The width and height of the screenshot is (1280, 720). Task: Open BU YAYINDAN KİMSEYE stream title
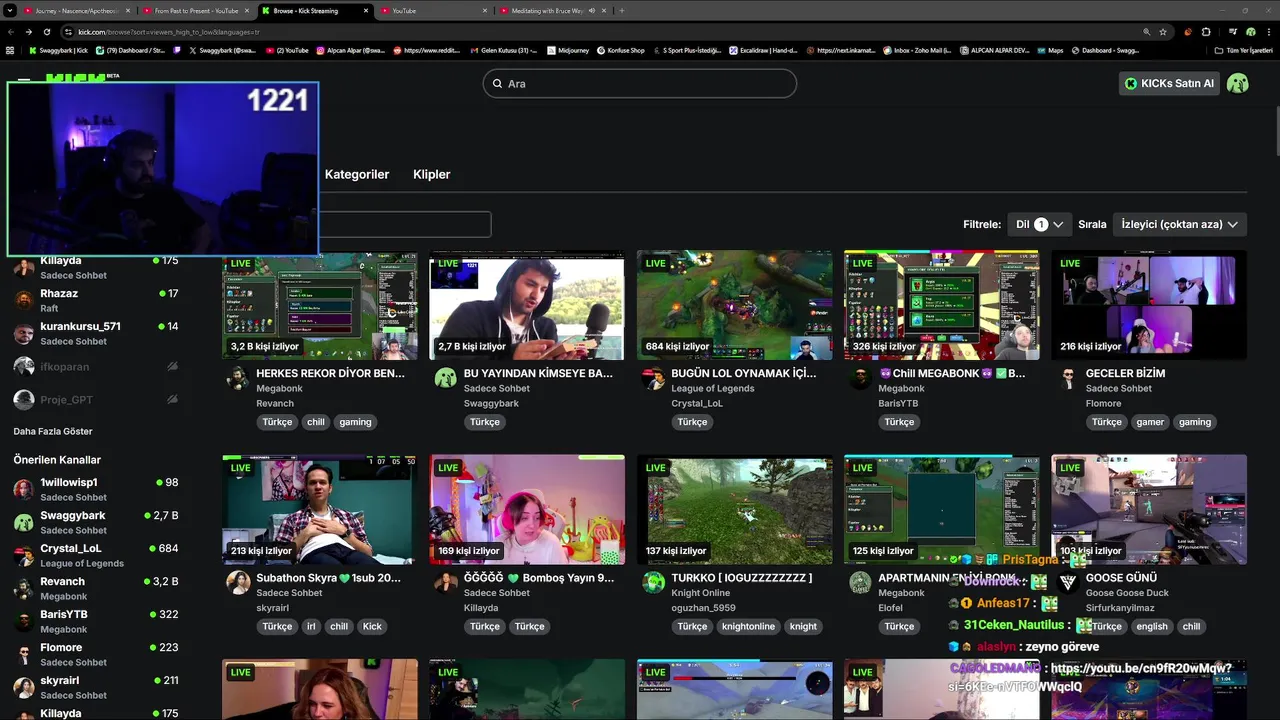tap(538, 373)
